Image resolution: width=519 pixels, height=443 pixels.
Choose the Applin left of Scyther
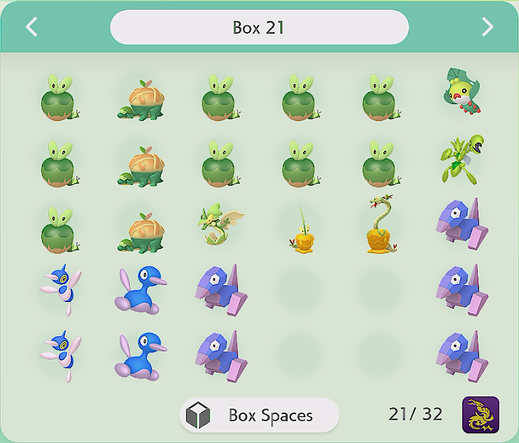point(382,163)
